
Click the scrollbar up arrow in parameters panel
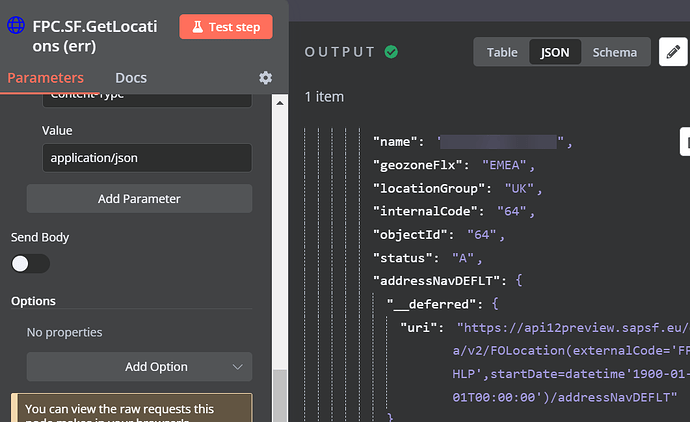pos(280,103)
